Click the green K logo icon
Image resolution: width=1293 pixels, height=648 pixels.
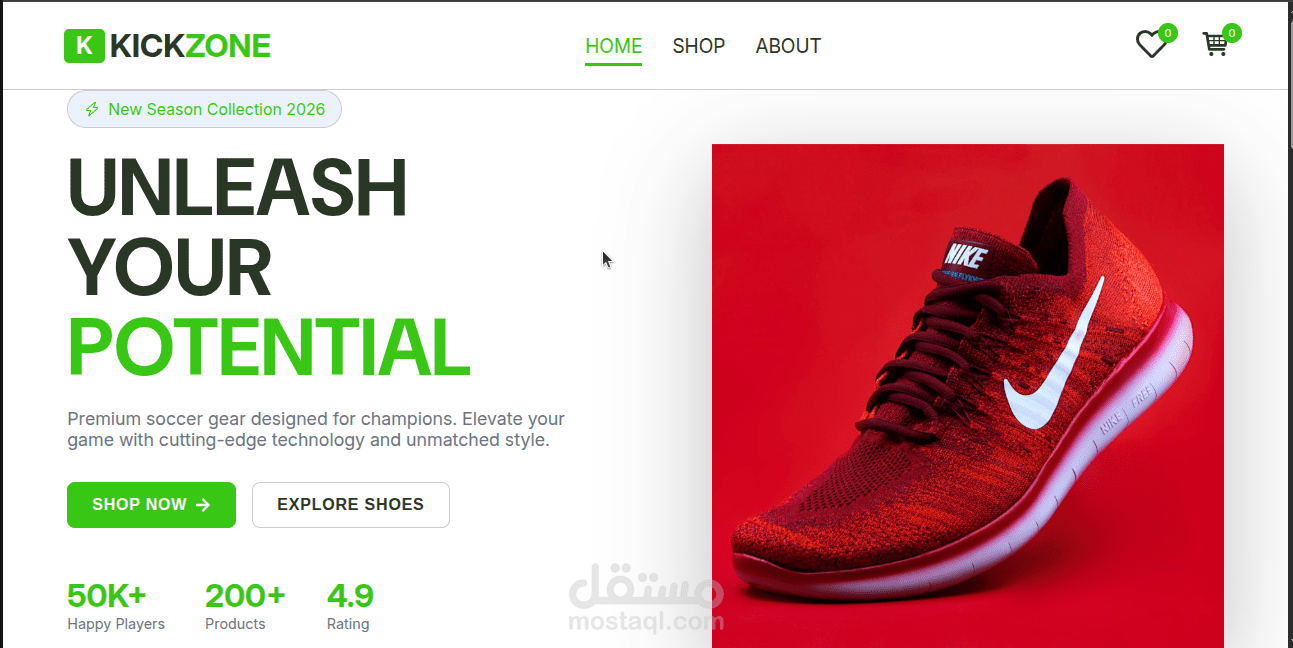[84, 46]
